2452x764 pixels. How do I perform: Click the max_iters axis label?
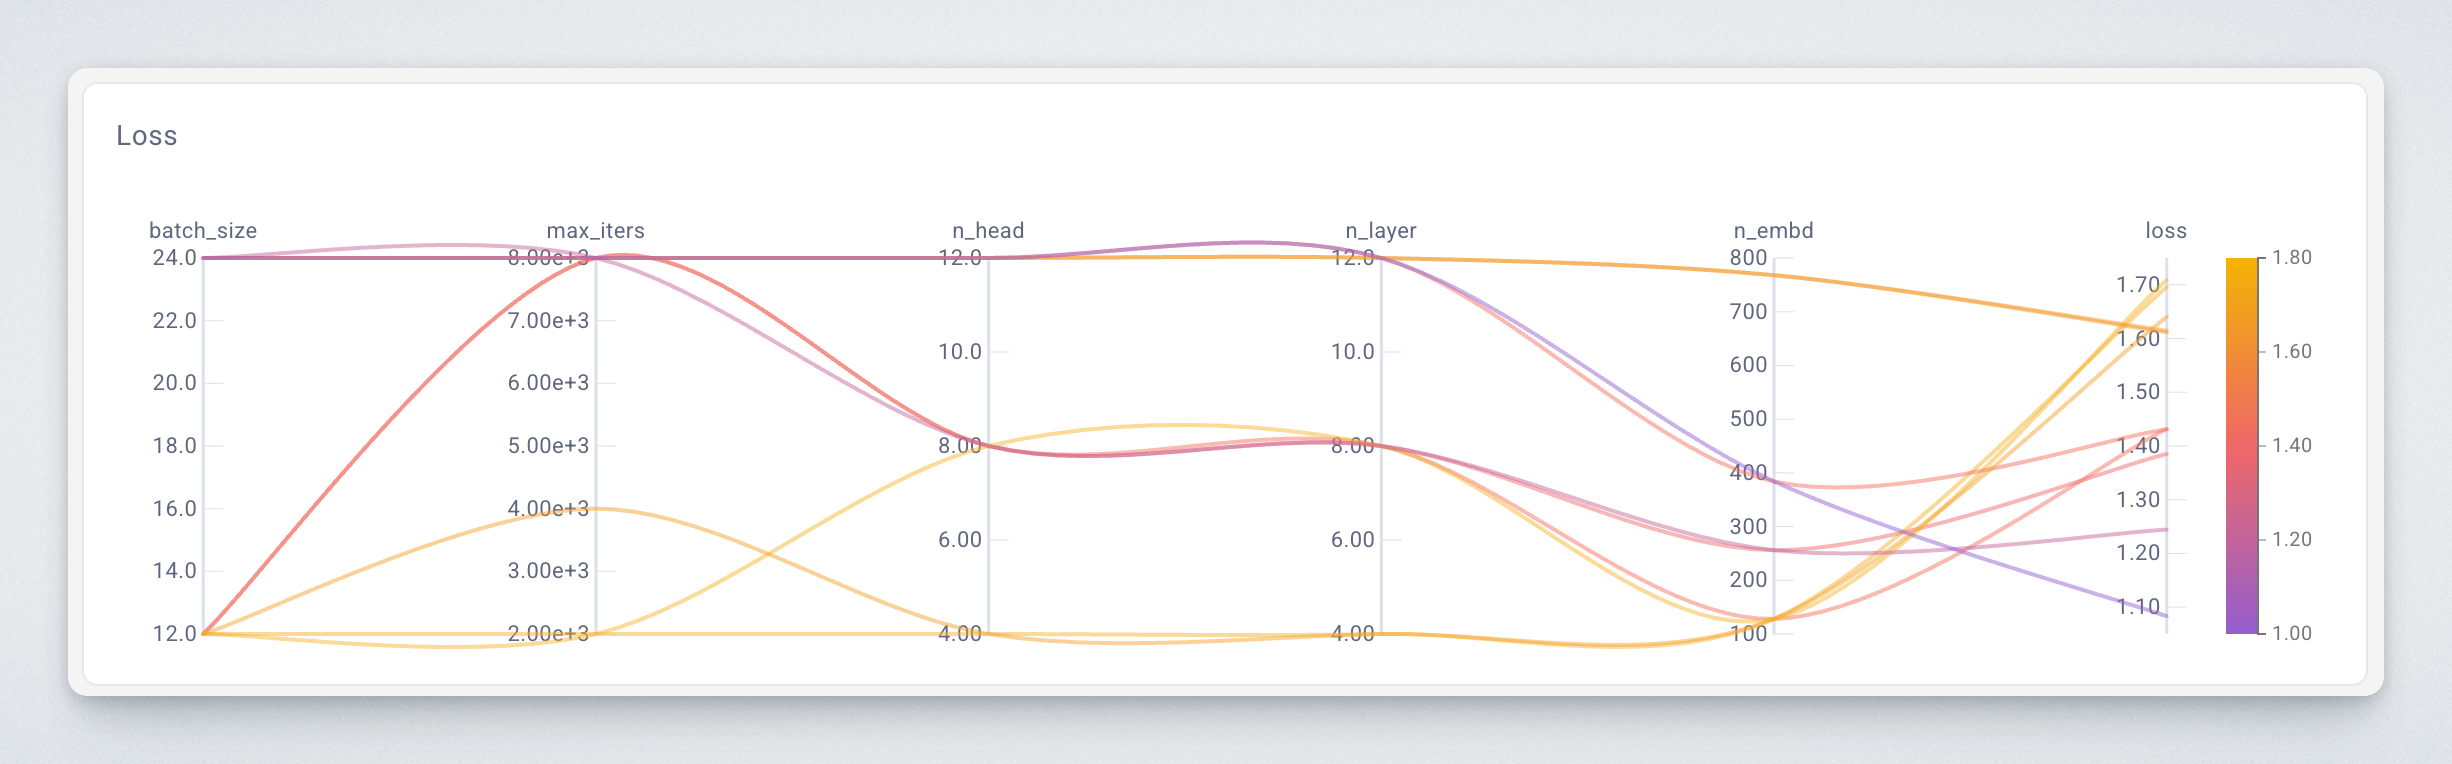pos(595,231)
